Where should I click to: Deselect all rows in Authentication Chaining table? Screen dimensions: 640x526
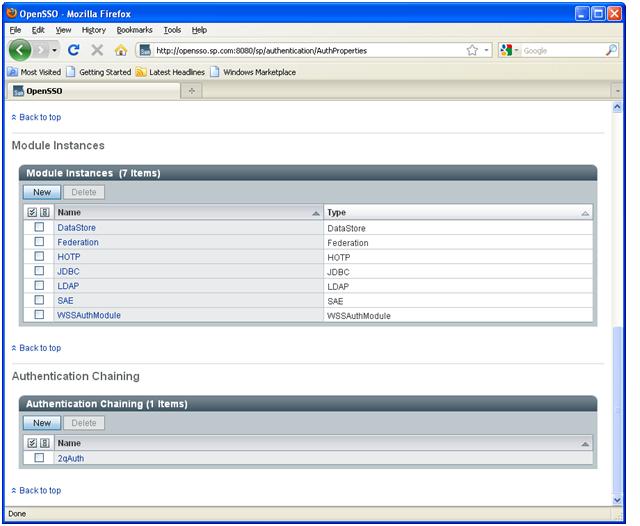(45, 443)
